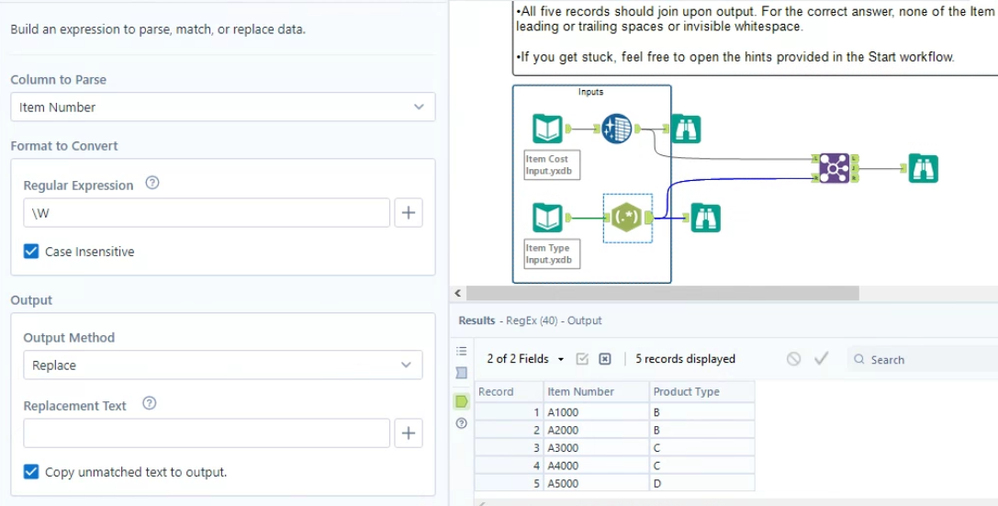Screen dimensions: 998x506
Task: Select the Join tool on canvas
Action: [x=833, y=168]
